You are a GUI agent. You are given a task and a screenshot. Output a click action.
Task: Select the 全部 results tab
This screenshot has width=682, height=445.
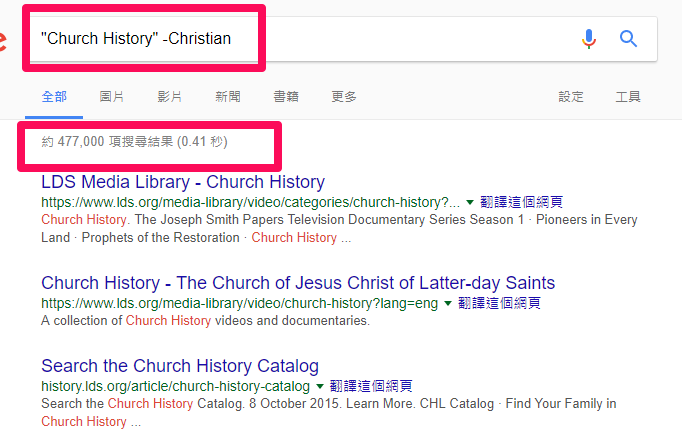pos(54,96)
